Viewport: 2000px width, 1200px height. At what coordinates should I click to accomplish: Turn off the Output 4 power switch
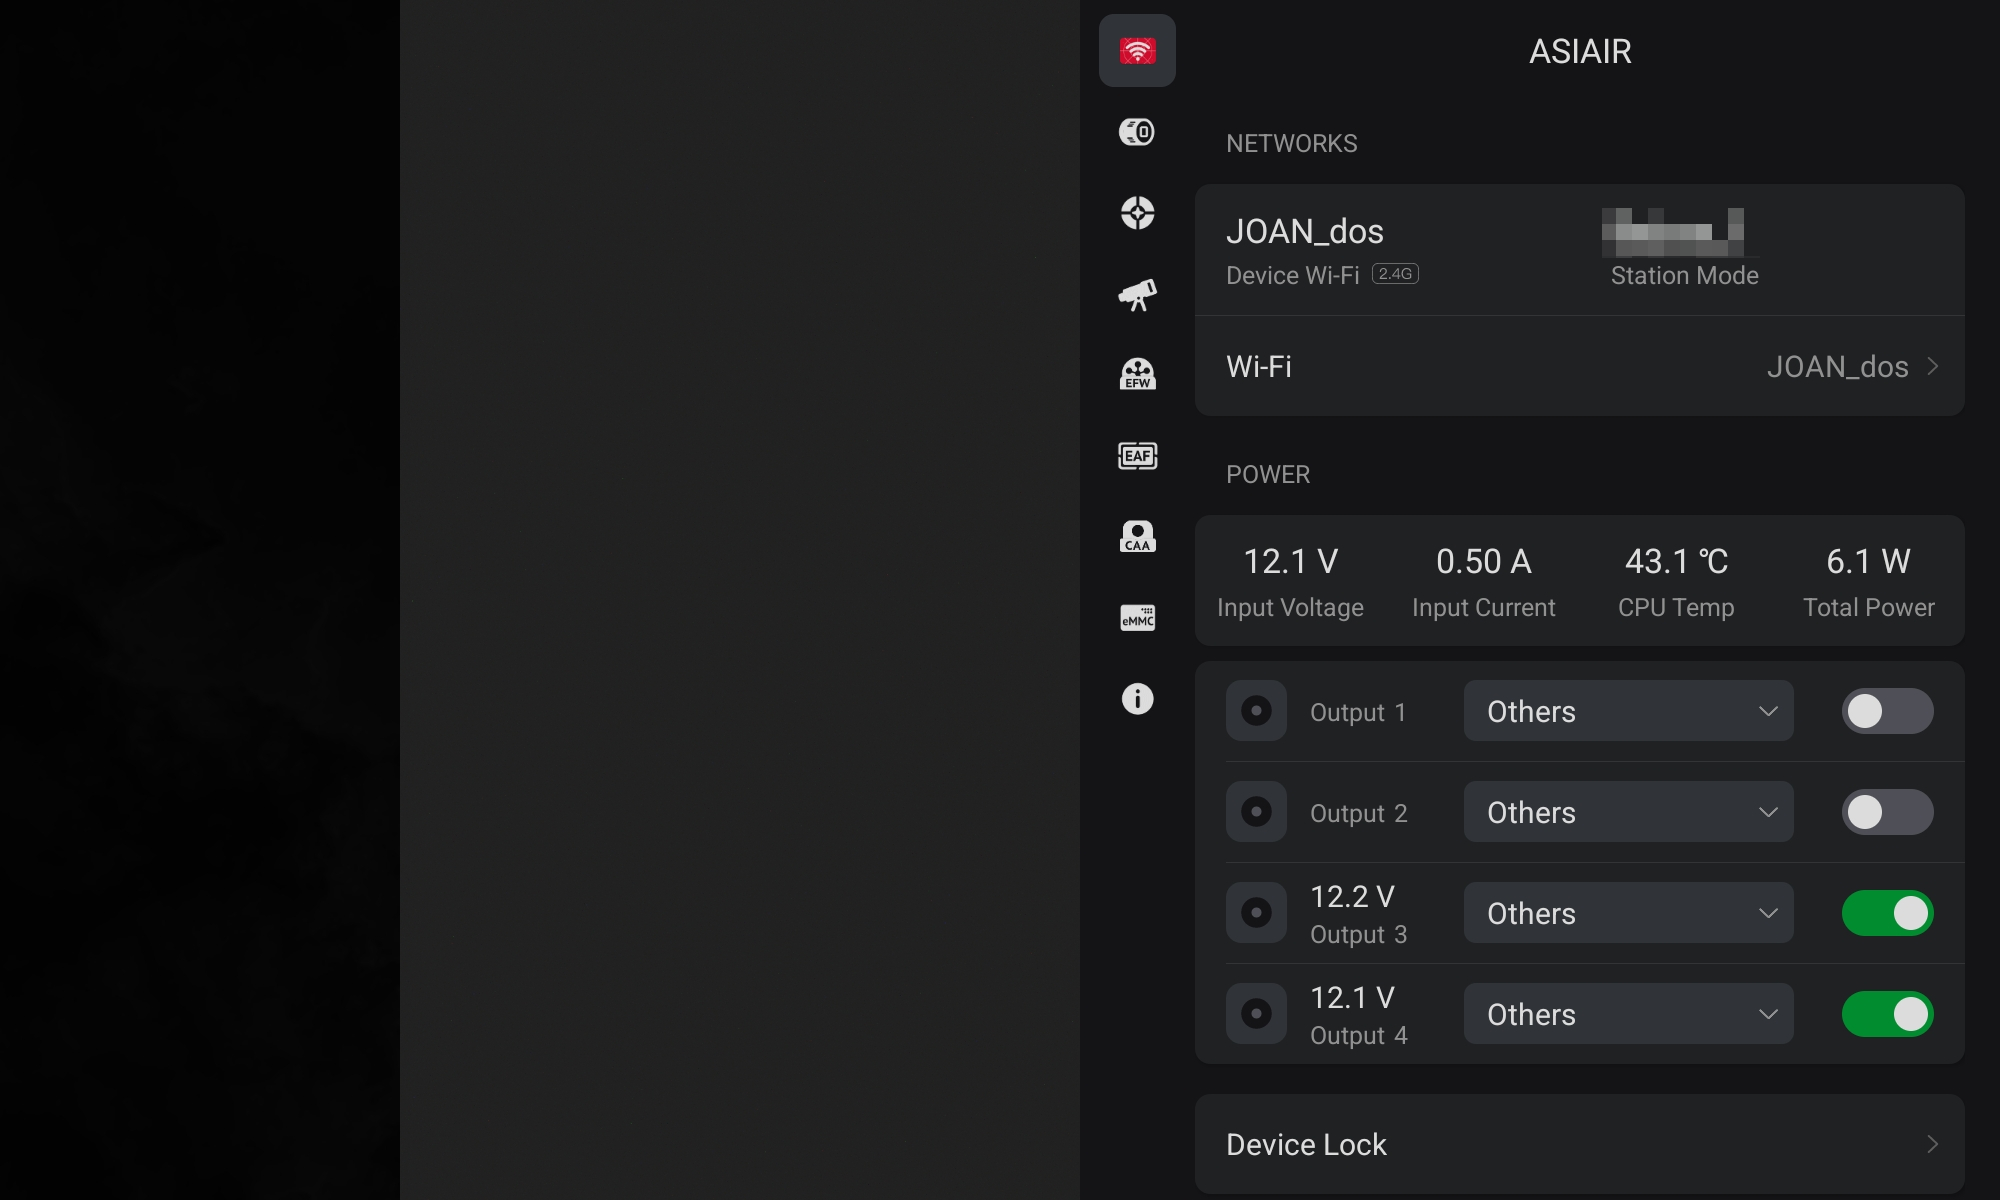click(x=1887, y=1014)
